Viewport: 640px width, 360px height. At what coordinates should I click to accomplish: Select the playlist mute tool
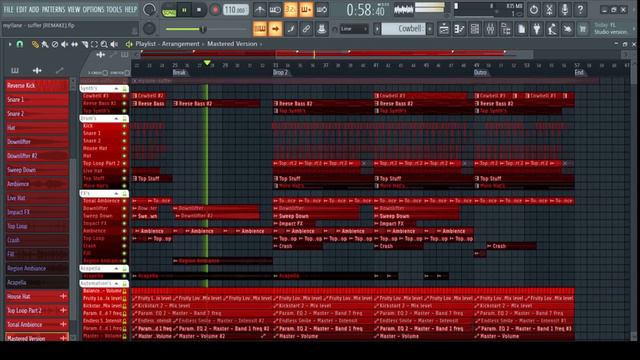(x=64, y=44)
